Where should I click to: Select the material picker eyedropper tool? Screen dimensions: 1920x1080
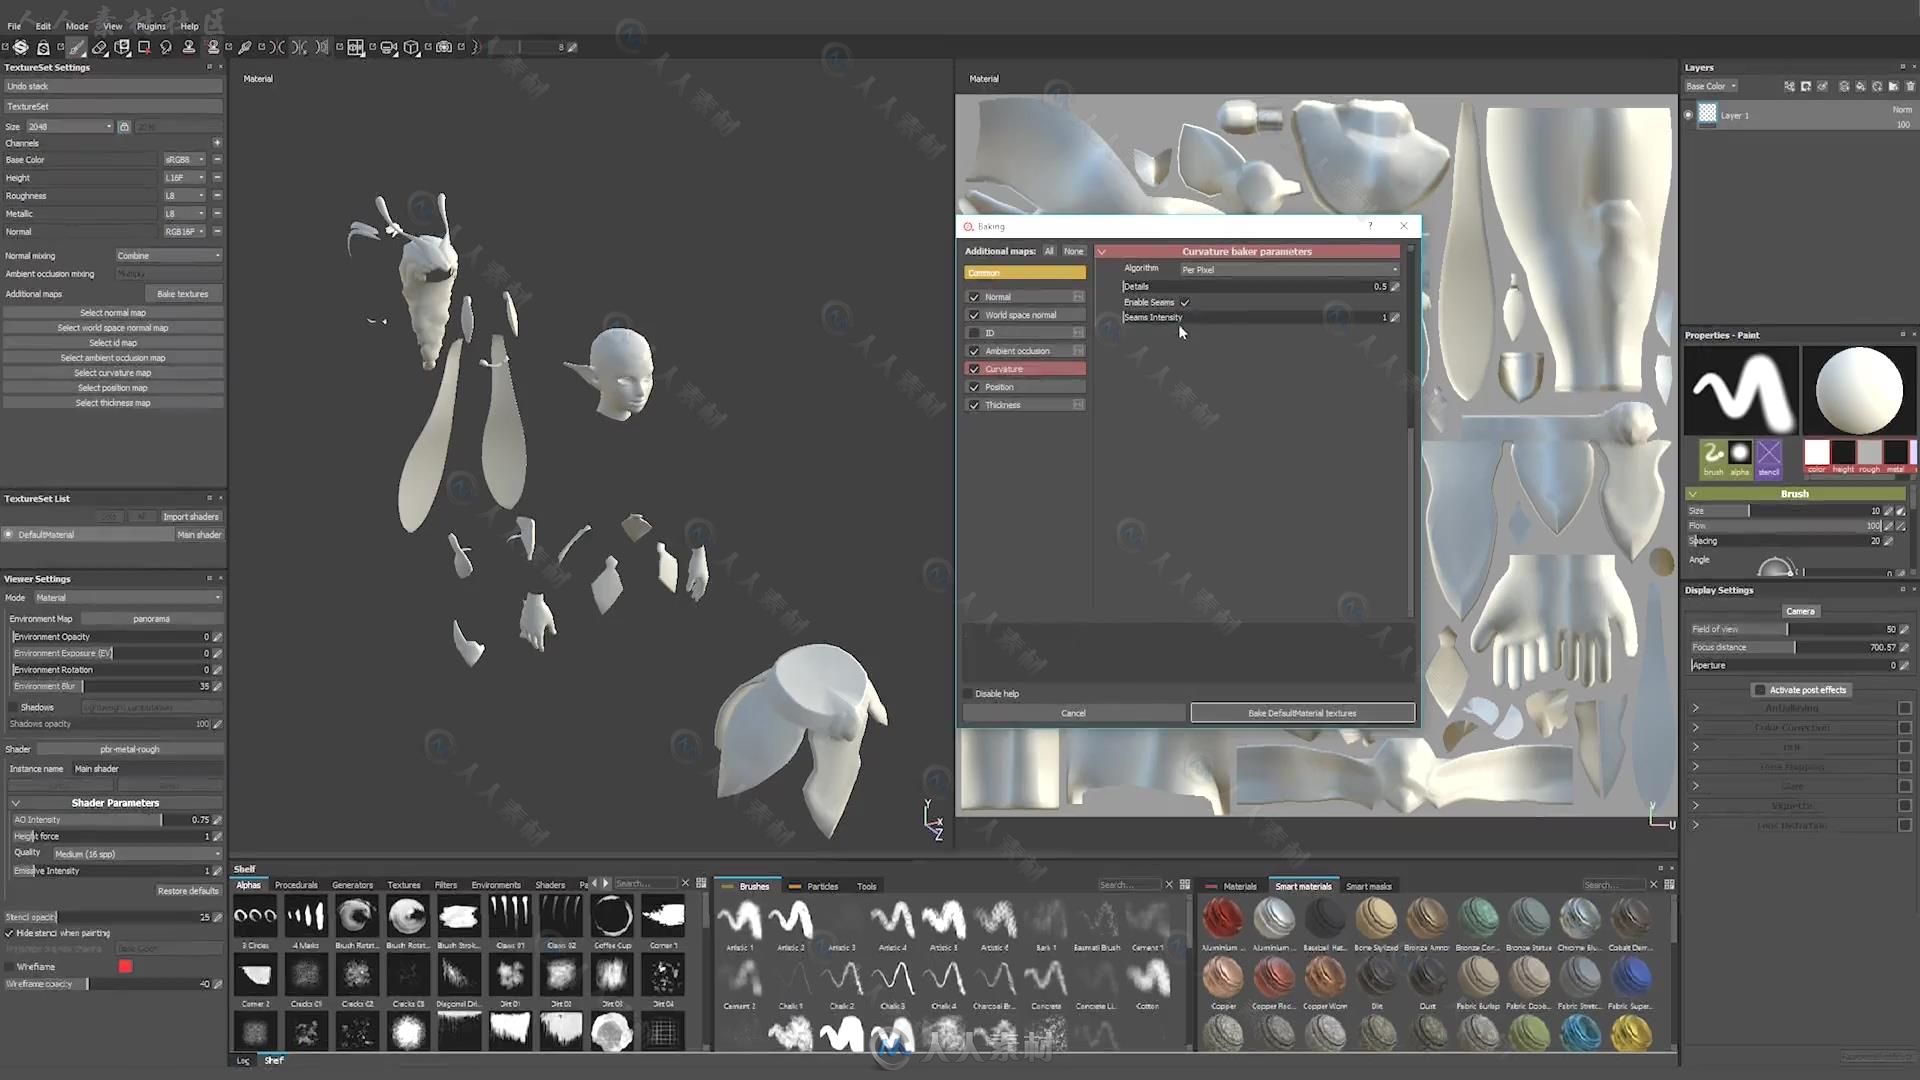point(244,47)
